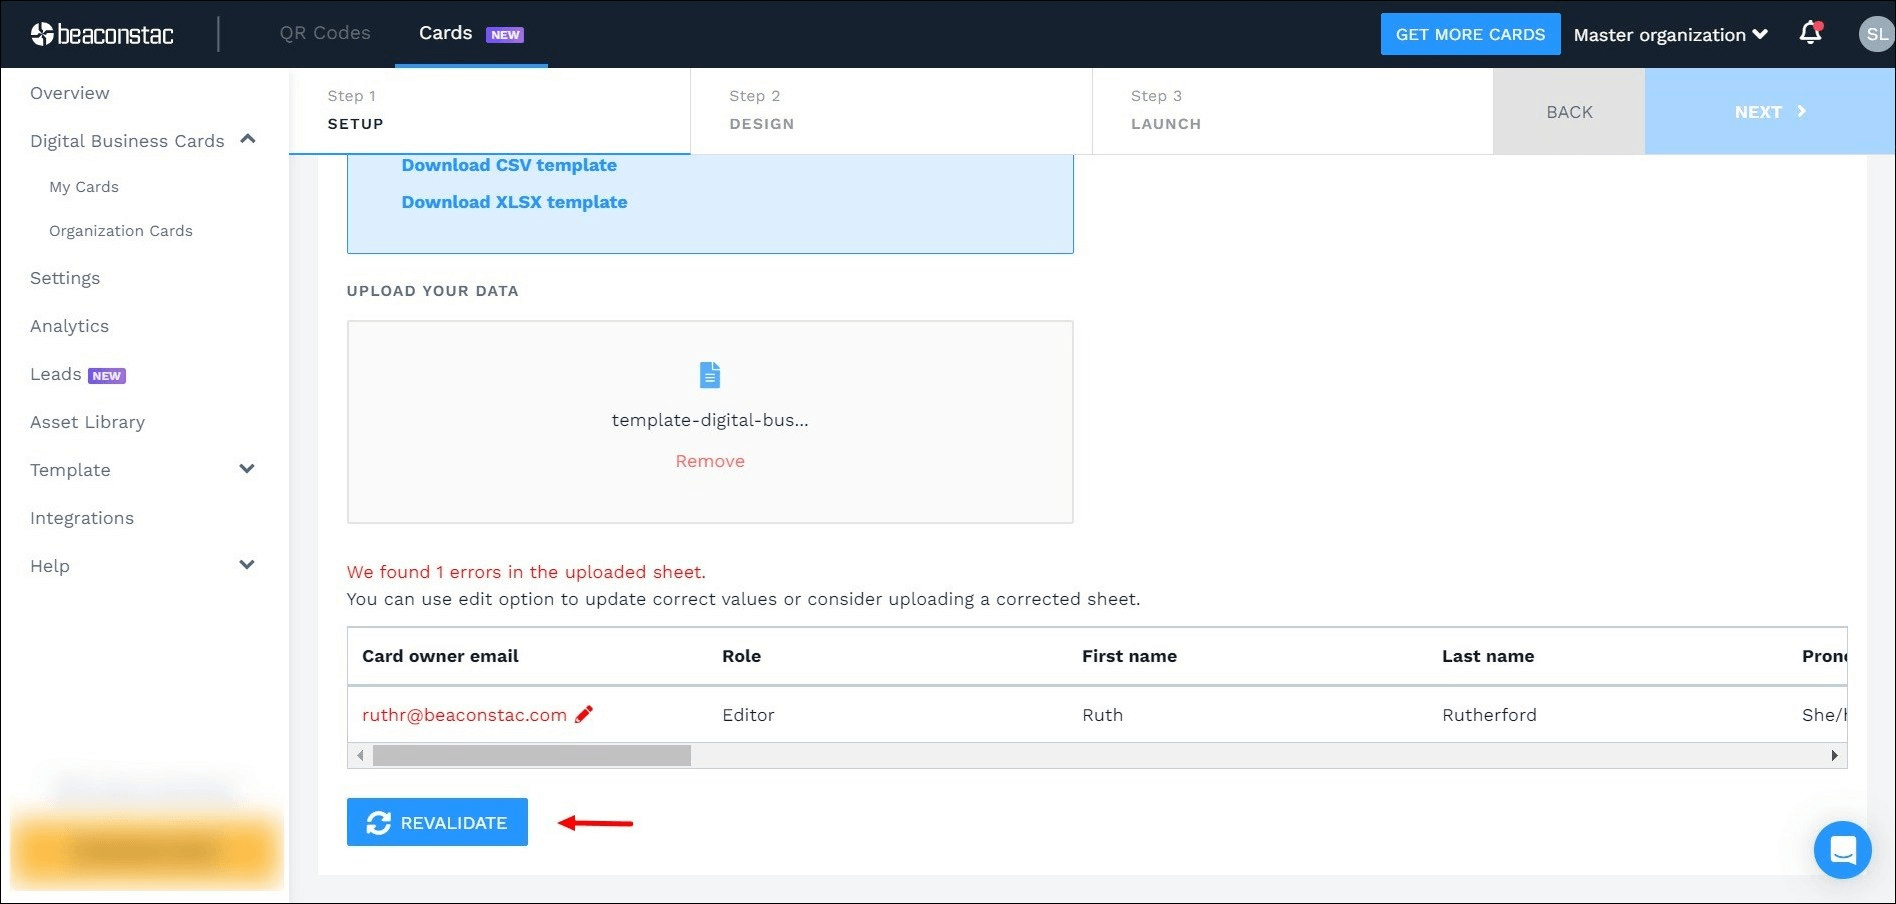Go to Step 2 Design

pyautogui.click(x=891, y=111)
